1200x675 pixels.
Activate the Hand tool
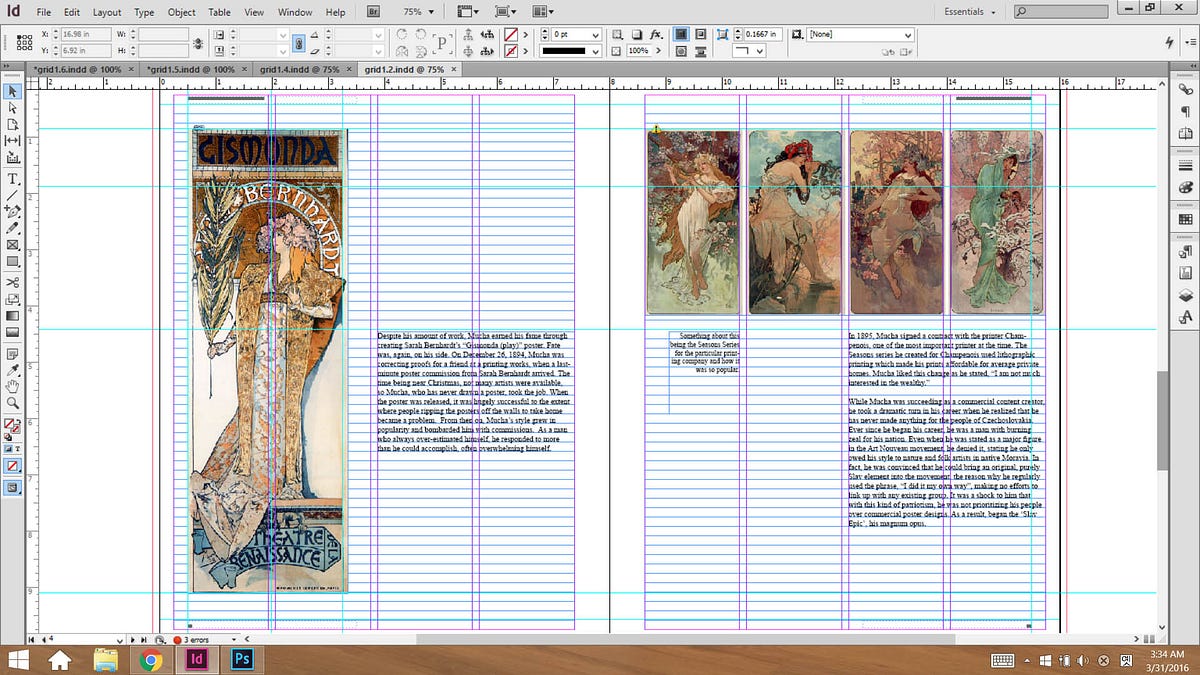point(13,385)
